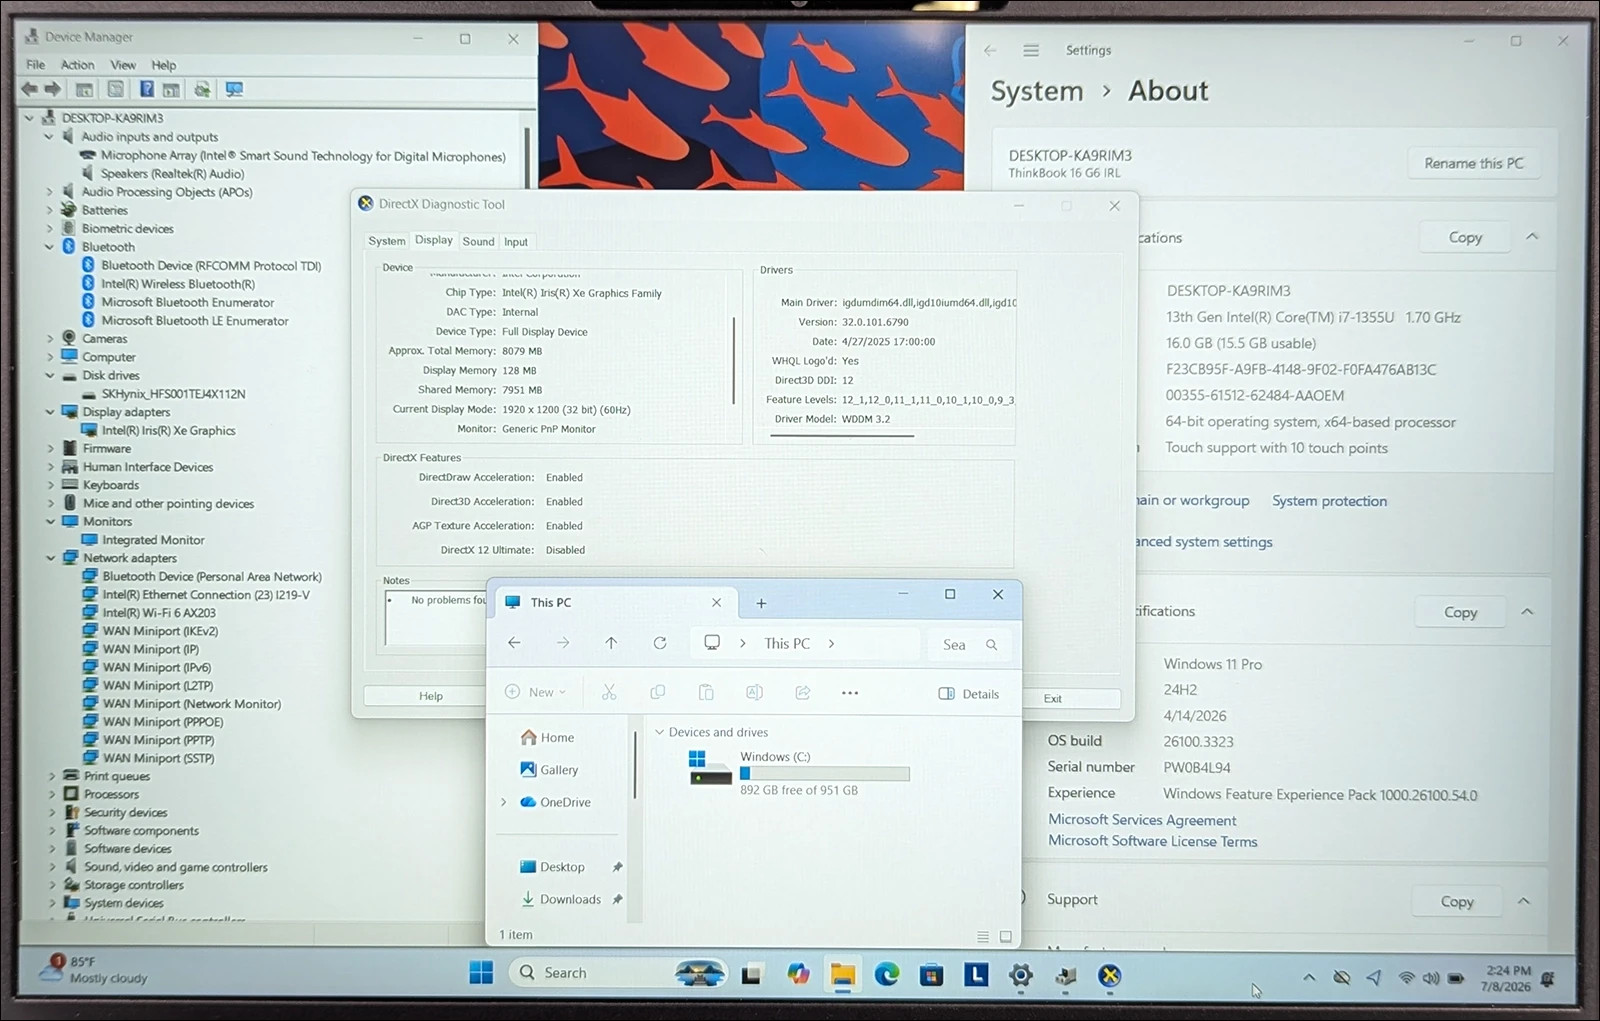Open Windows Start menu
The image size is (1600, 1021).
coord(481,973)
